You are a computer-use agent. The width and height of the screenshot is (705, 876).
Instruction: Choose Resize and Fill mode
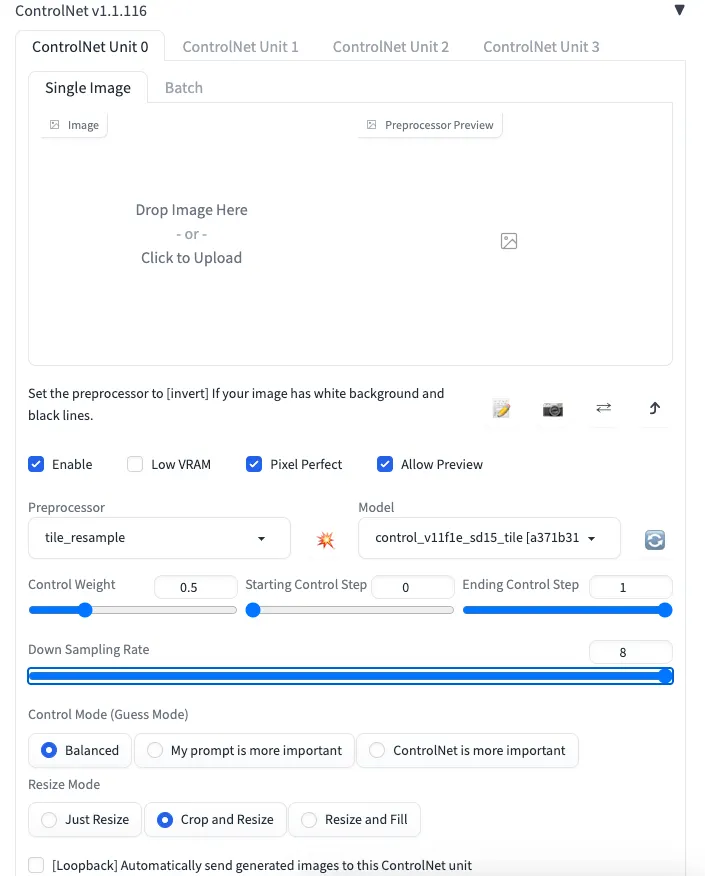pos(309,819)
